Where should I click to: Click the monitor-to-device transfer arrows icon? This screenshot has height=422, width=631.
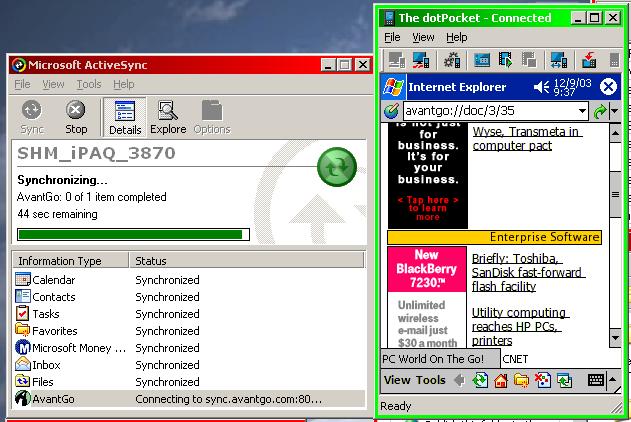[x=559, y=60]
